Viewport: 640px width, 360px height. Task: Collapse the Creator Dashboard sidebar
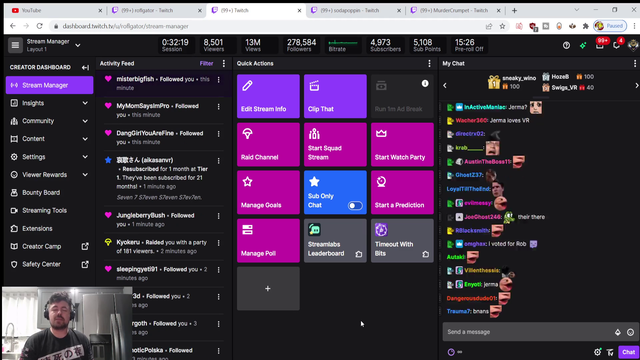click(85, 67)
